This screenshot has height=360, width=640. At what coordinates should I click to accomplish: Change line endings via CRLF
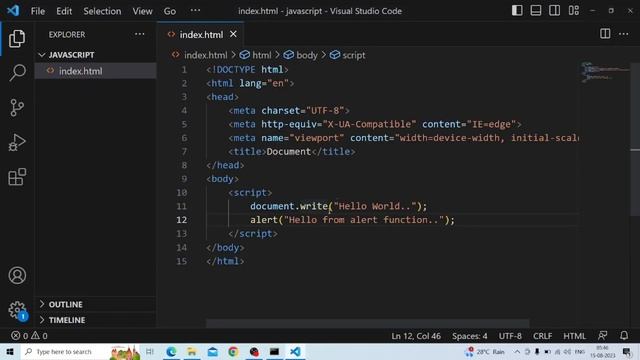pyautogui.click(x=542, y=336)
